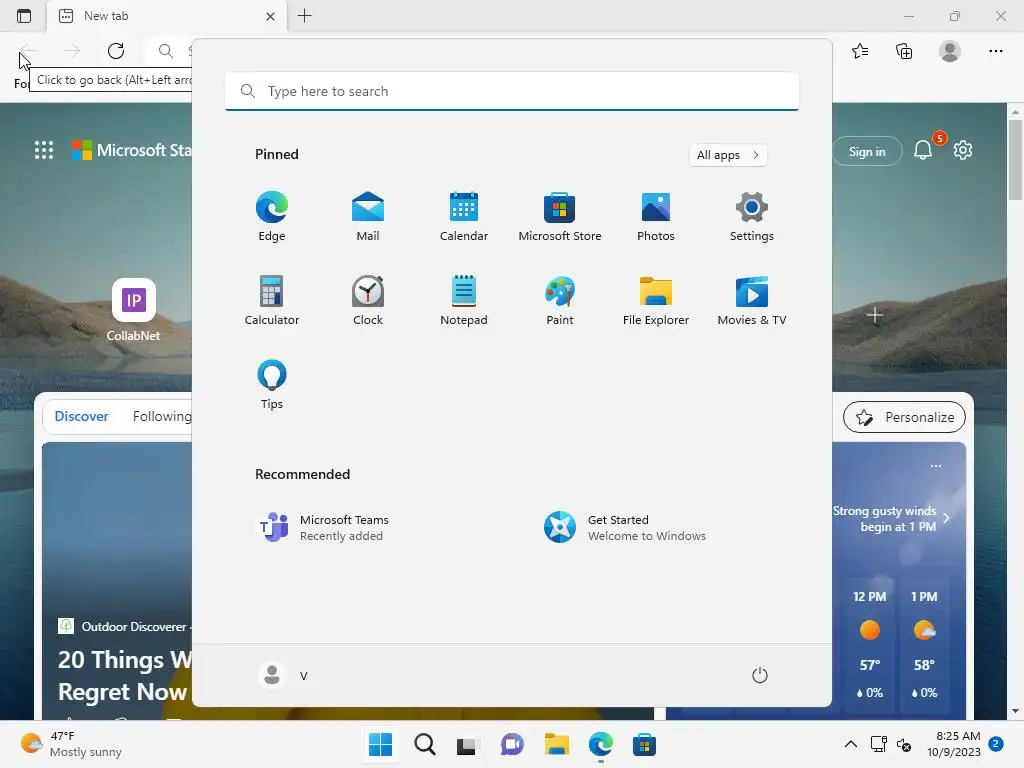Open File Explorer on the taskbar
Viewport: 1024px width, 768px height.
point(556,744)
